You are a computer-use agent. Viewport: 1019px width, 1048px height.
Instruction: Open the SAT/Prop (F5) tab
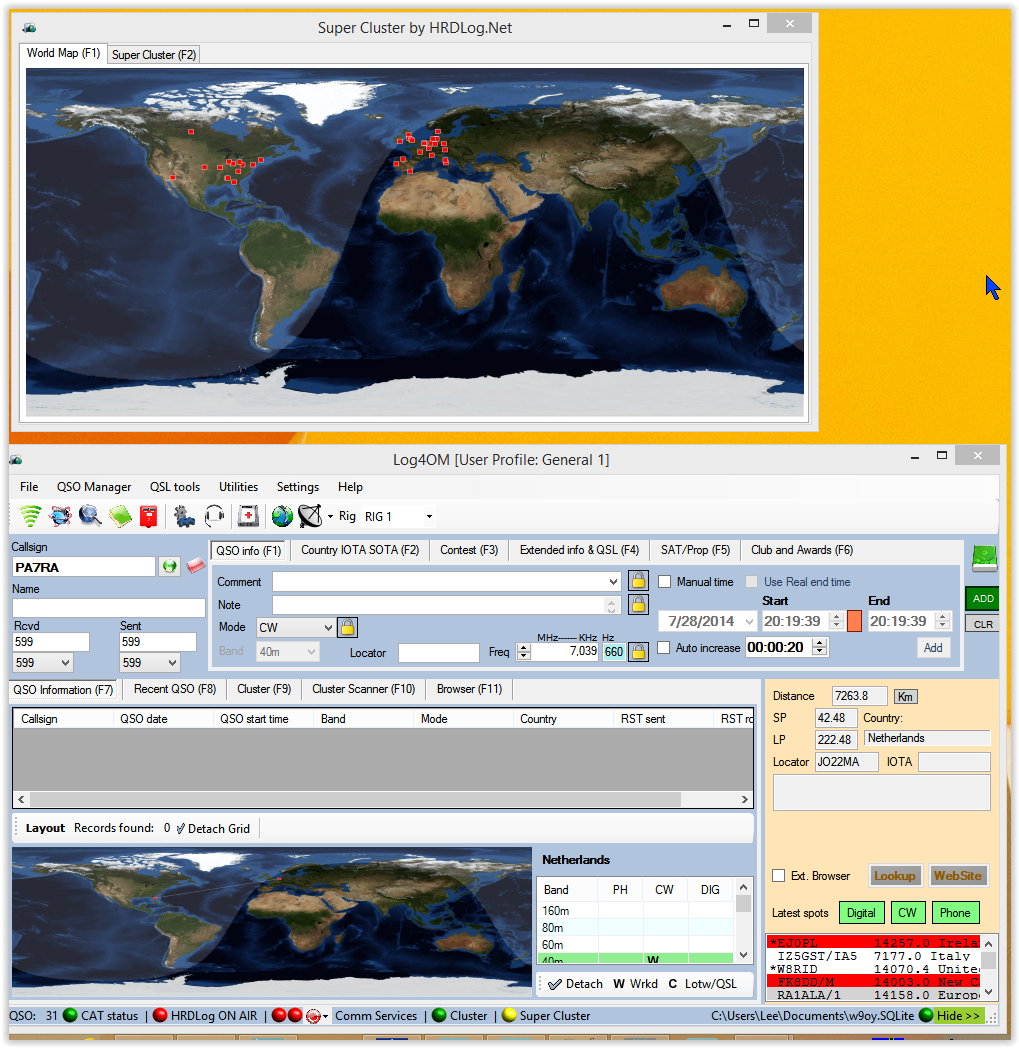(695, 550)
